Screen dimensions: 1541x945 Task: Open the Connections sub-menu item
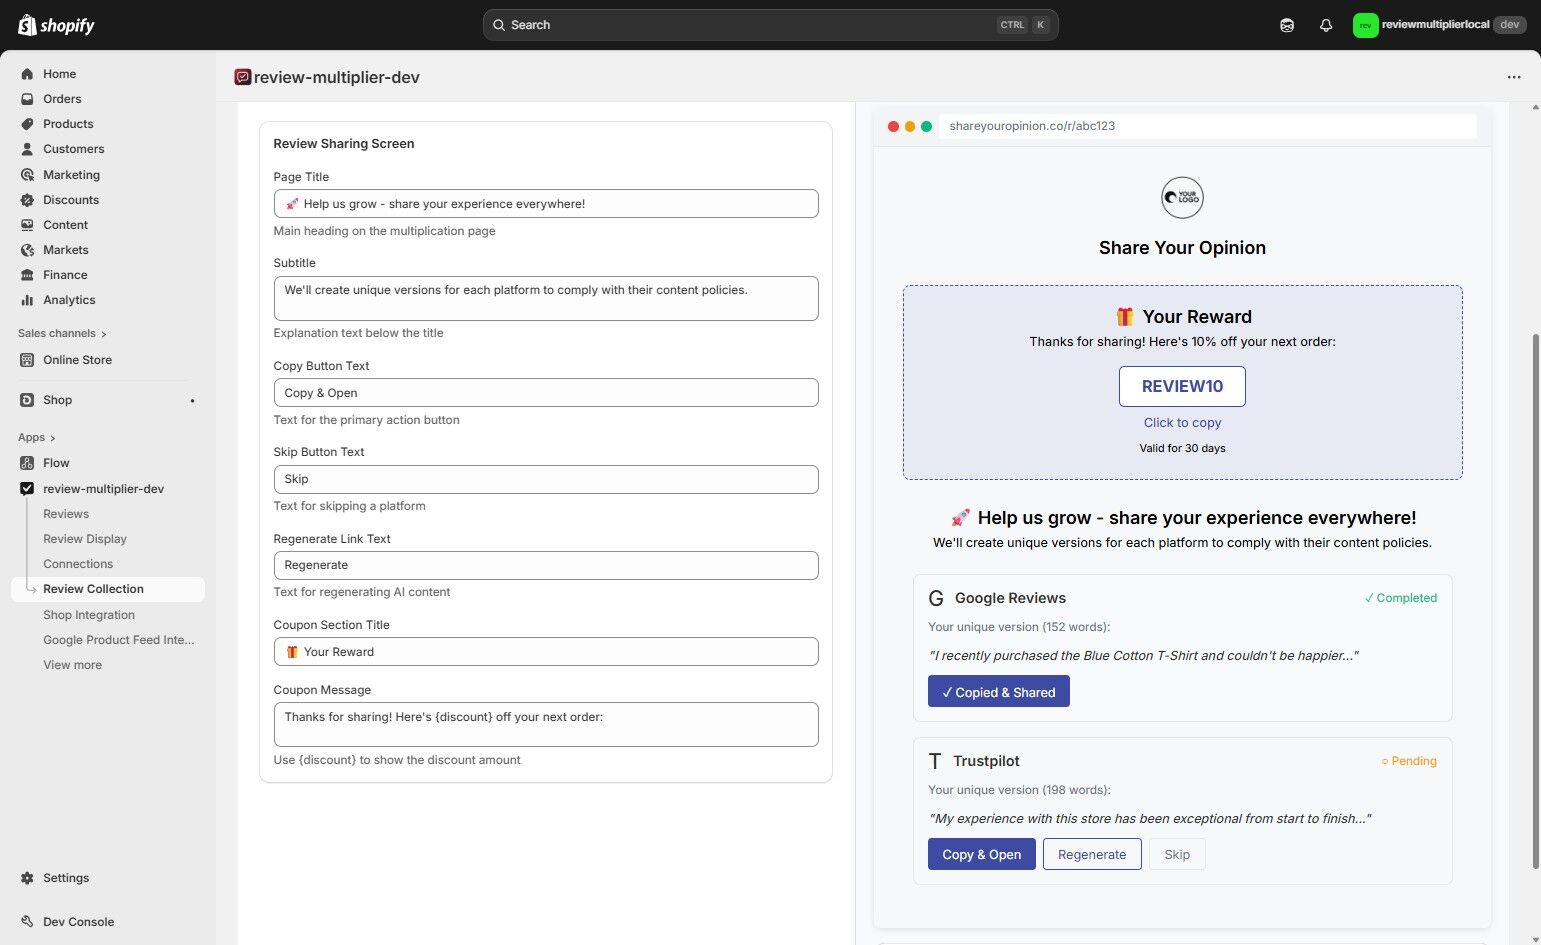pos(78,564)
